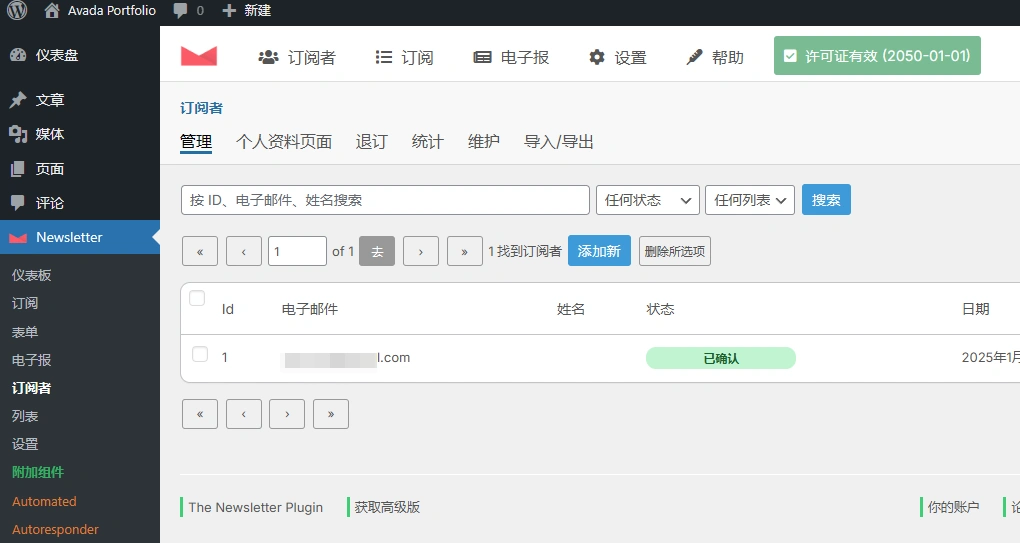Screen dimensions: 1020x543
Task: Click the blue 搜索 button
Action: [826, 200]
